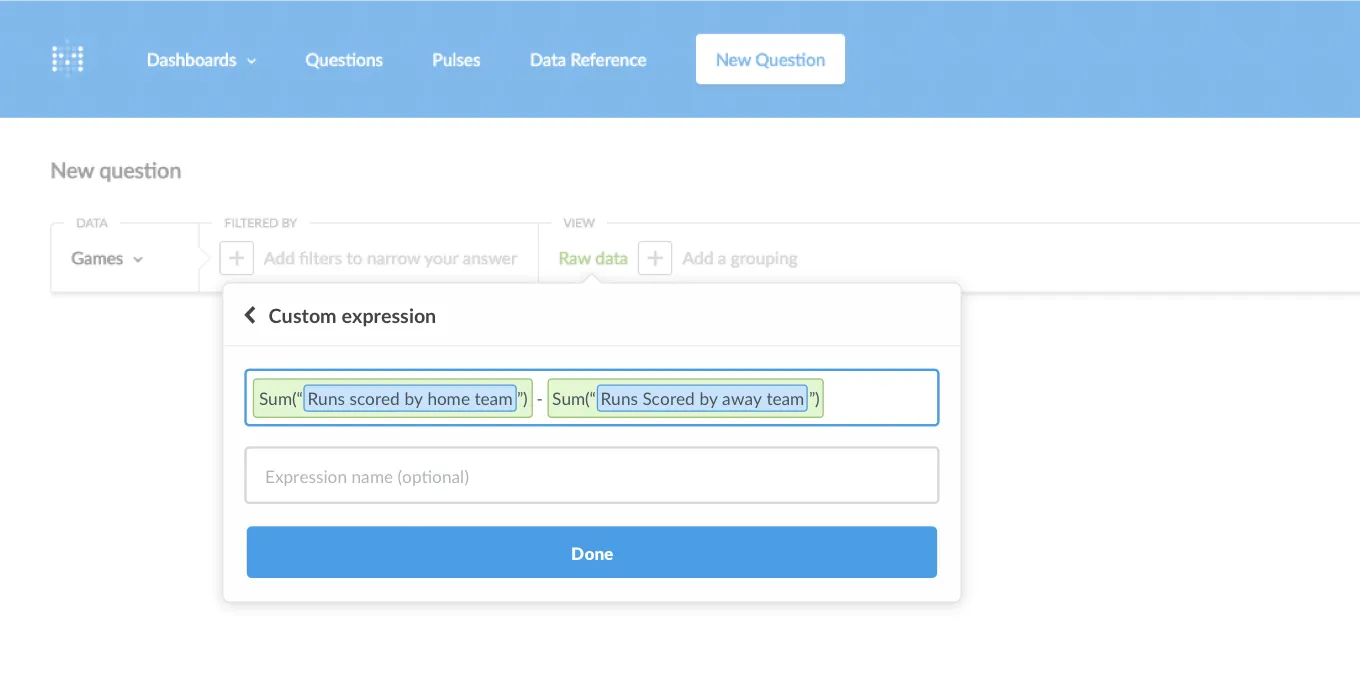Click the minus operator between the Sum expressions
This screenshot has height=700, width=1360.
tap(540, 399)
